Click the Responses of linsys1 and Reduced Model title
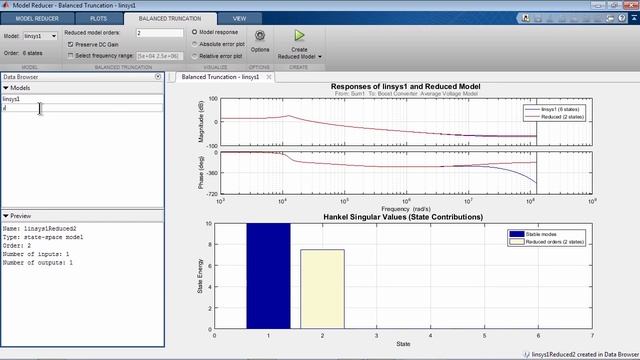The height and width of the screenshot is (360, 640). pos(405,87)
